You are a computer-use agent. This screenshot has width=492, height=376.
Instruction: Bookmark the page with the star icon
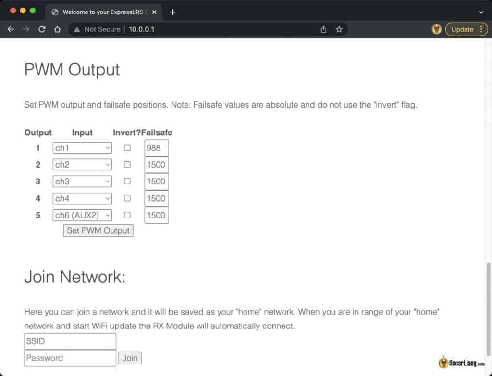(339, 29)
